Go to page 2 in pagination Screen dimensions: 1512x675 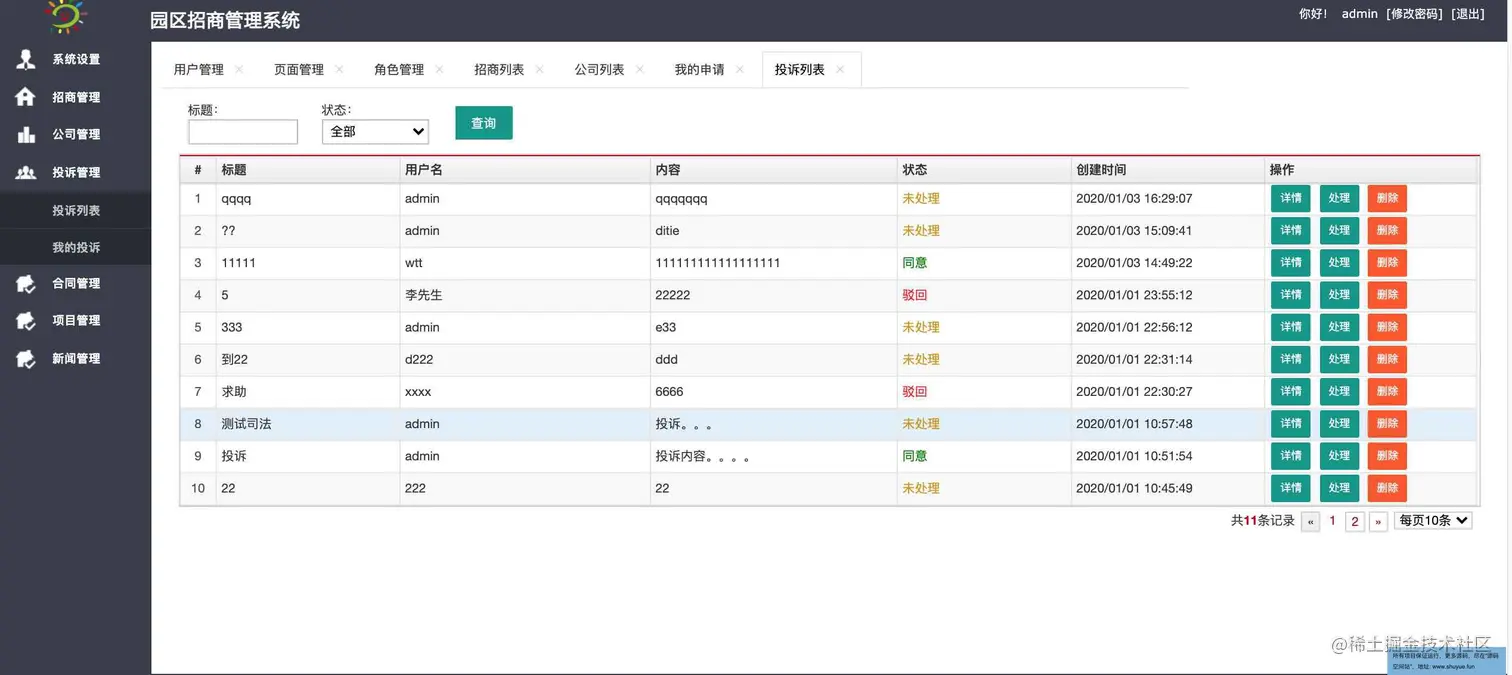pos(1355,521)
